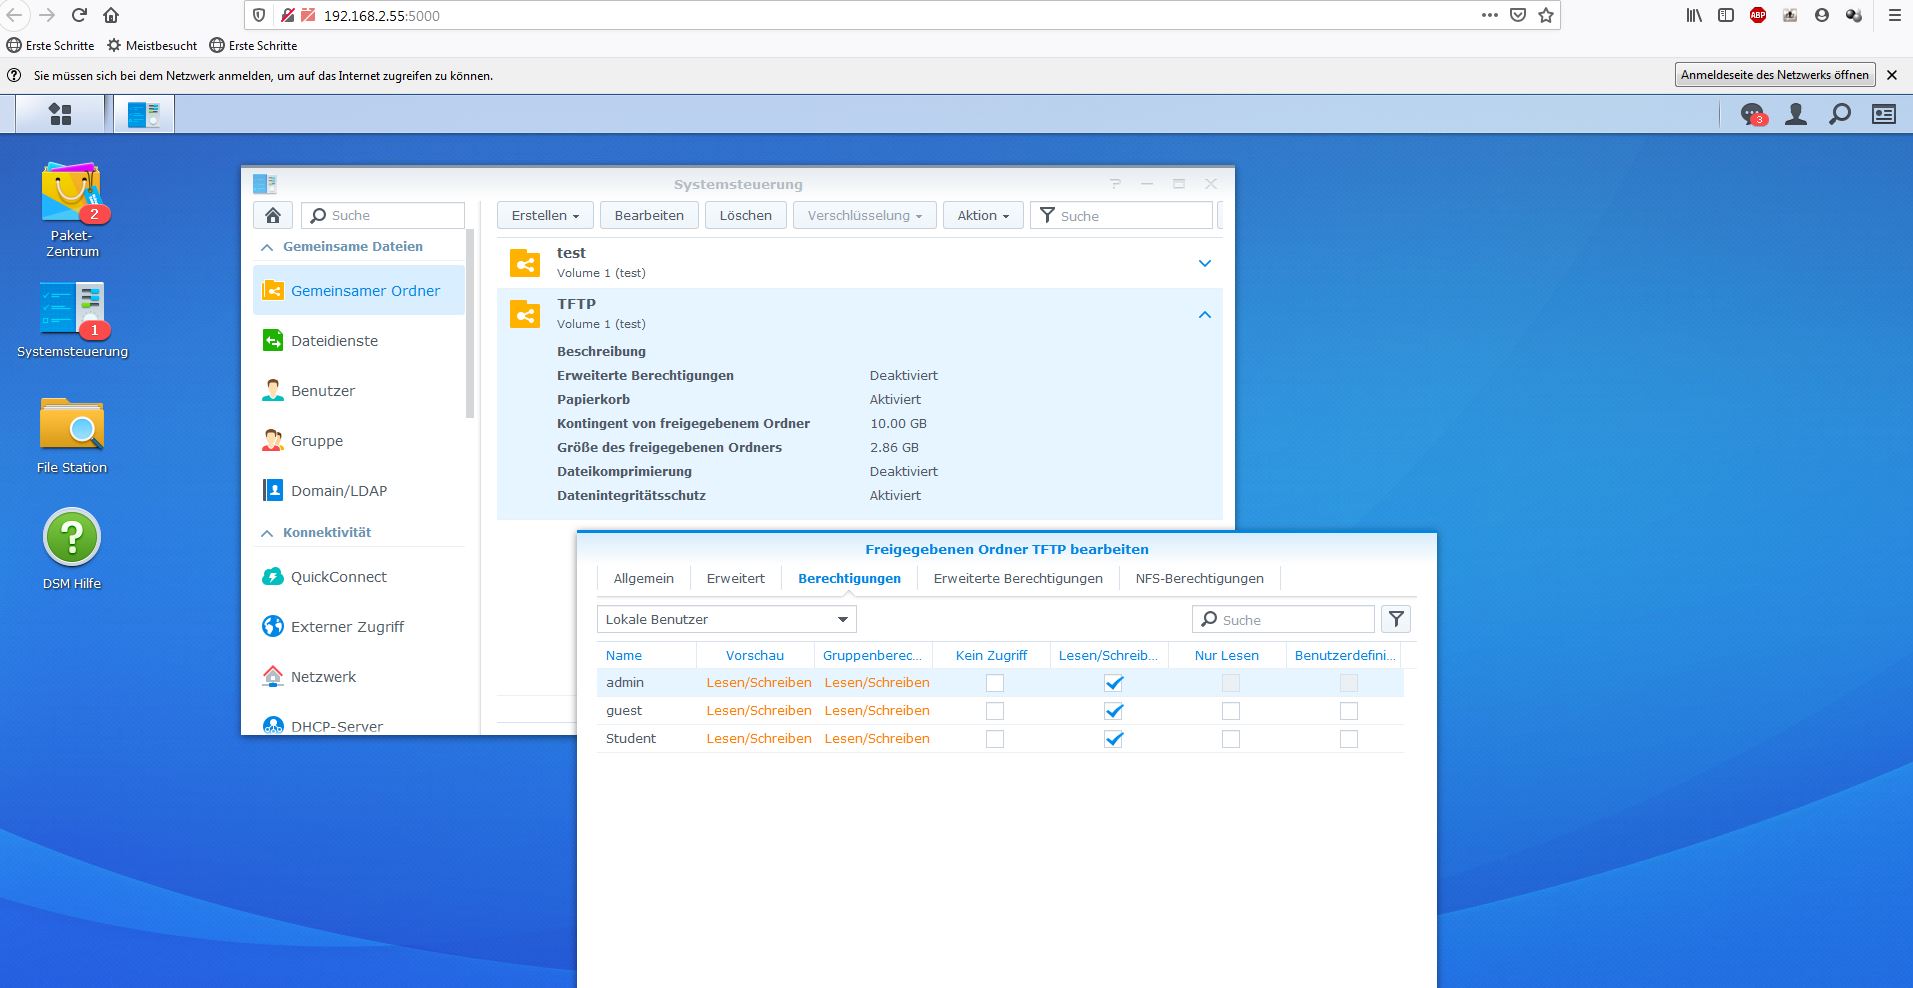Open the Lokale Benutzer dropdown
This screenshot has width=1913, height=988.
pos(727,619)
